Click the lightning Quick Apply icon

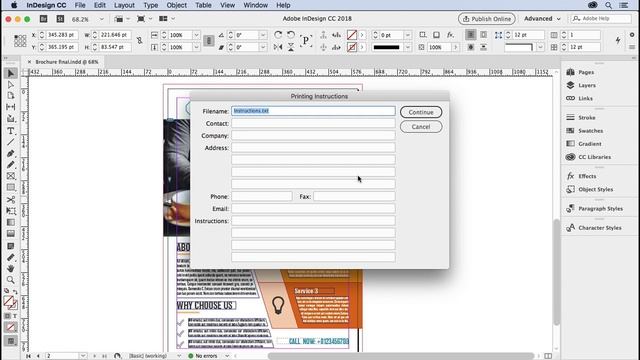[618, 40]
